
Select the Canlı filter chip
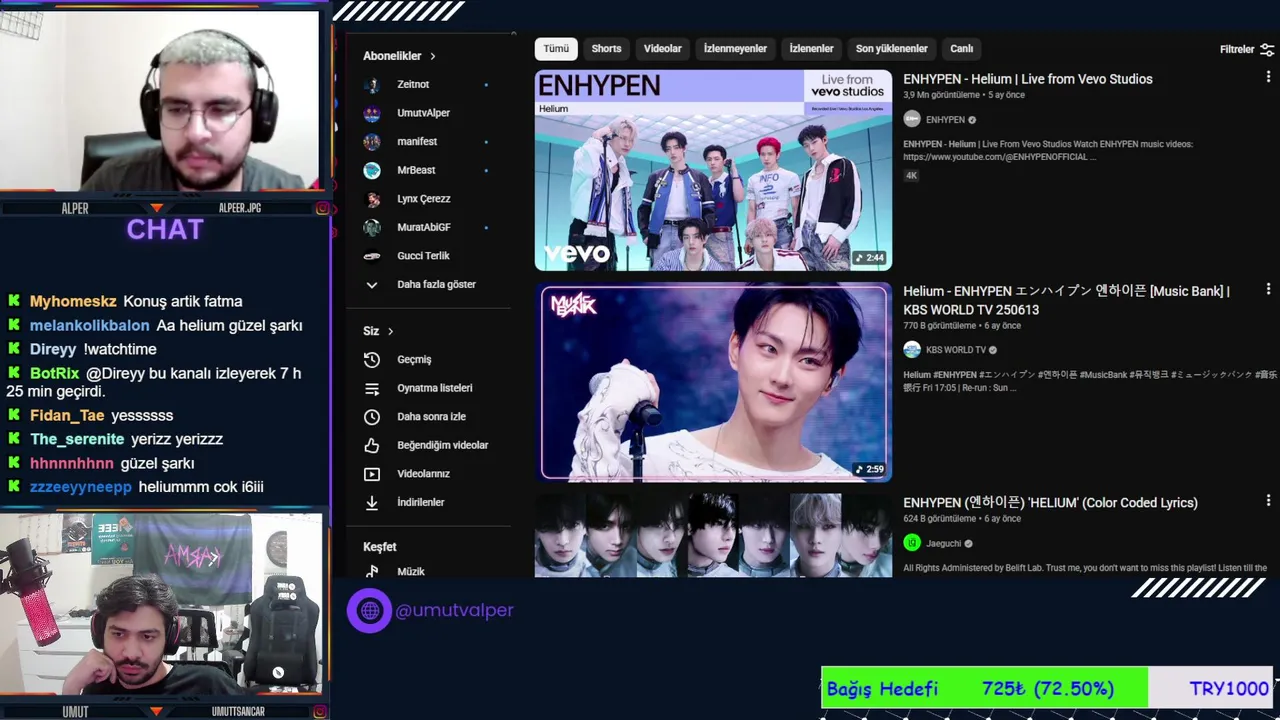click(961, 49)
